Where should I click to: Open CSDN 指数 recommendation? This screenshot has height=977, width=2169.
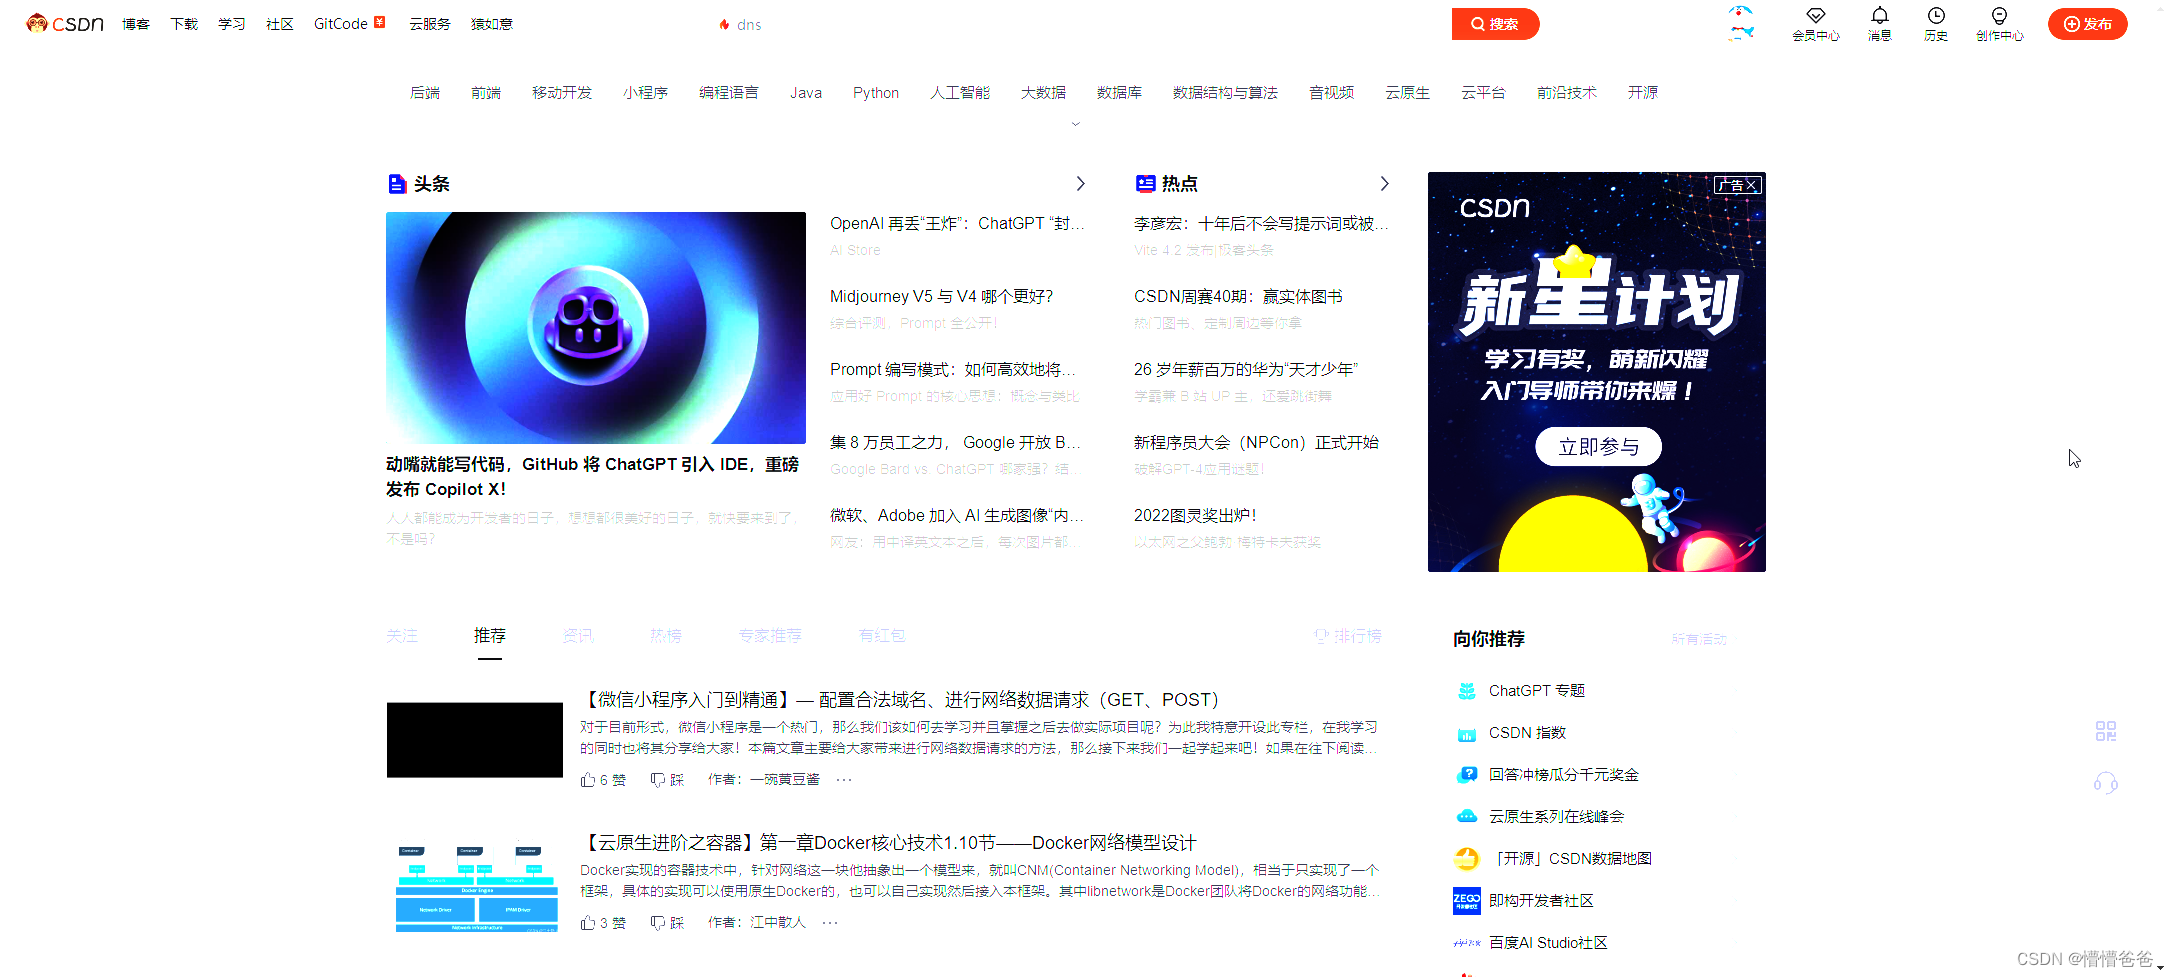1527,733
